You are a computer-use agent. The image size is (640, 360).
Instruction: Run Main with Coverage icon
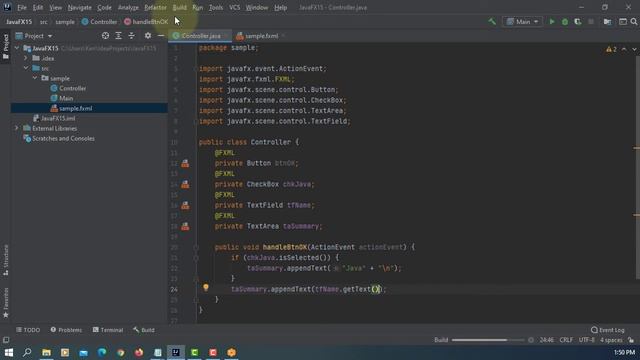coord(578,22)
